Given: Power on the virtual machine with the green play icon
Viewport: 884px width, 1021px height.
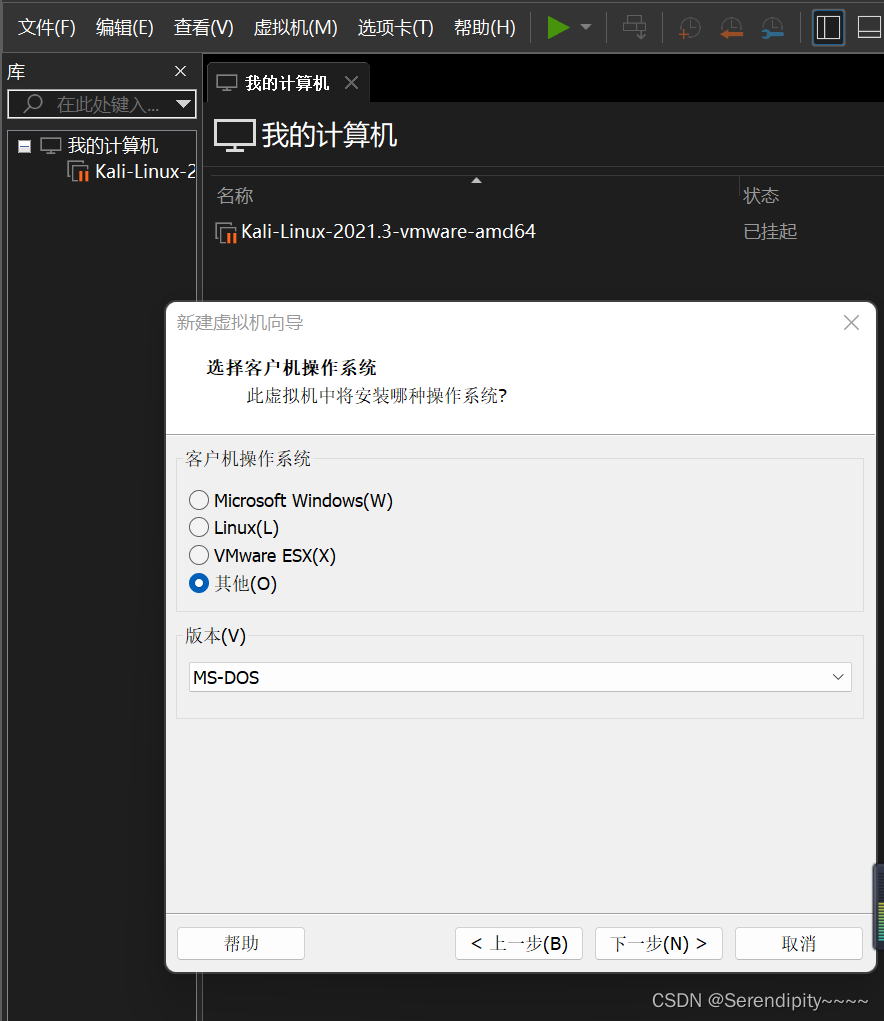Looking at the screenshot, I should click(558, 27).
